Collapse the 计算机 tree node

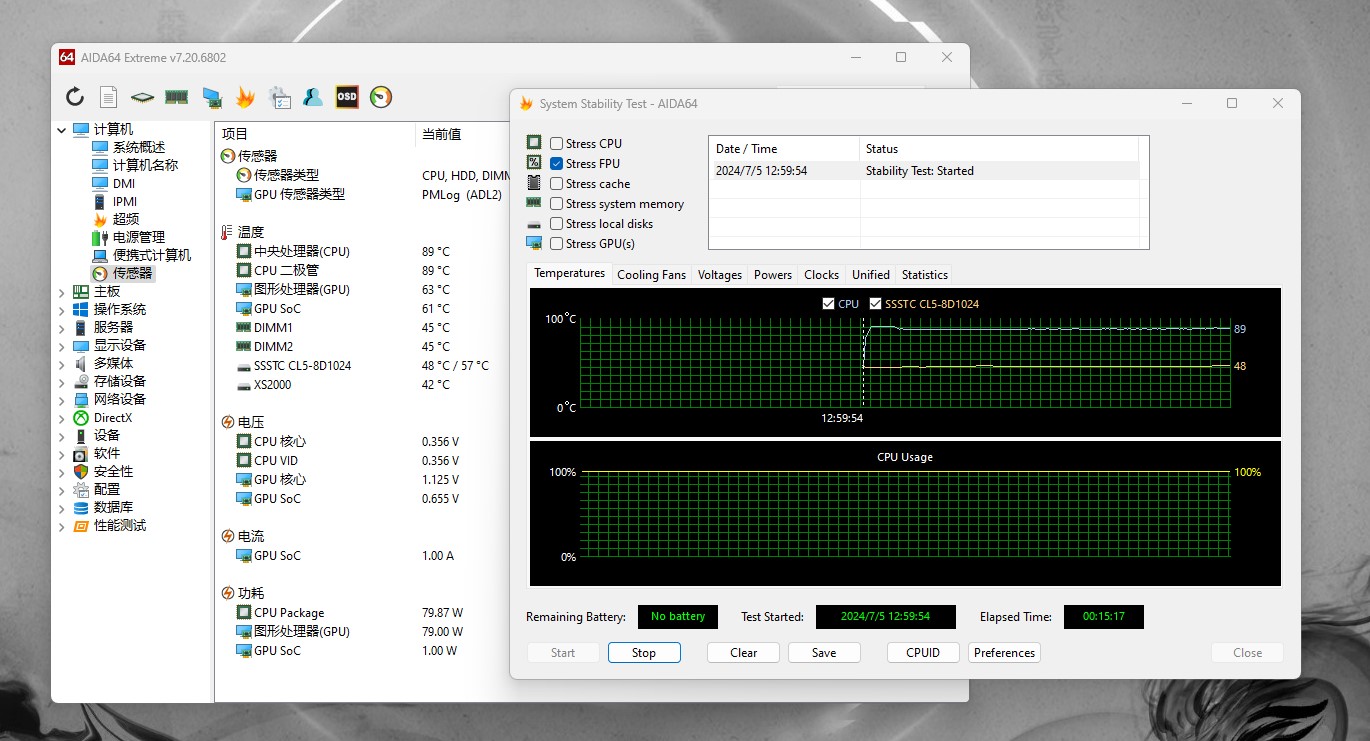(62, 130)
